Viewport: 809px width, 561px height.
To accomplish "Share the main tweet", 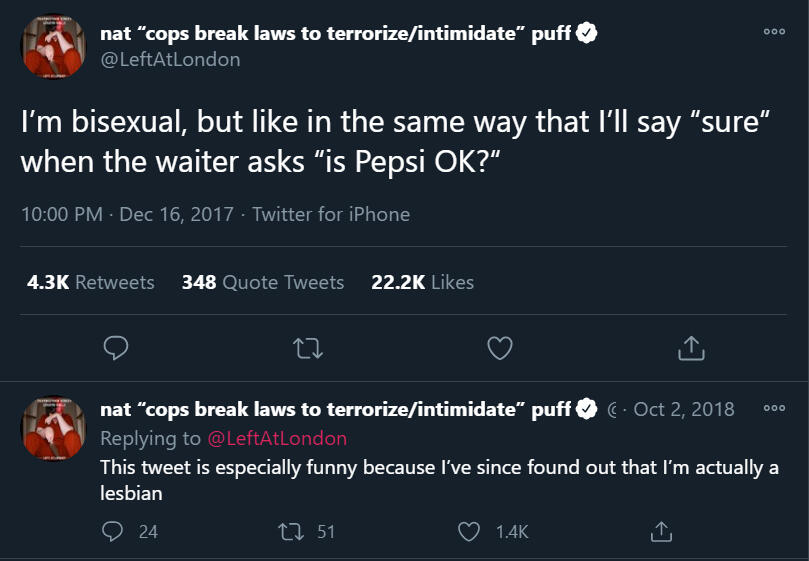I will (x=691, y=347).
